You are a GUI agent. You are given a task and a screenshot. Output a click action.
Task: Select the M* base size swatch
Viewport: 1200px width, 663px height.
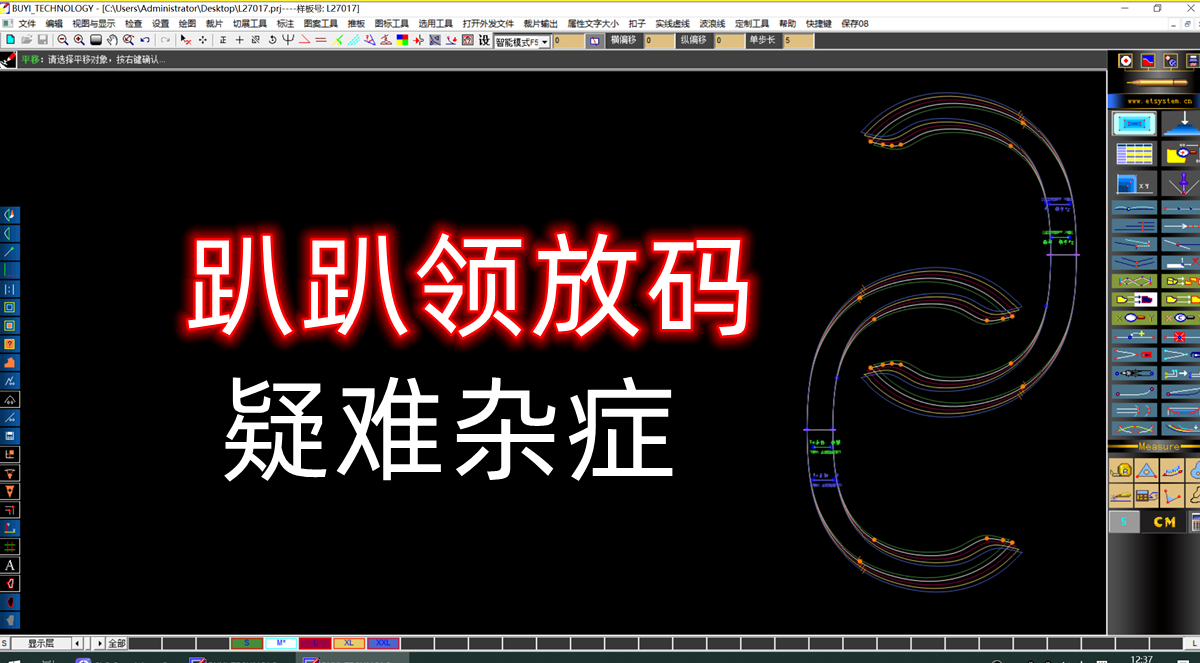pos(281,643)
